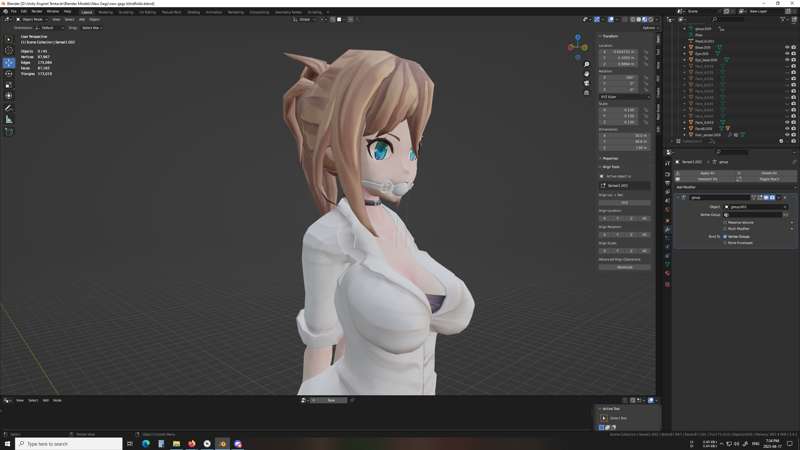The image size is (800, 450).
Task: Select the Move tool
Action: (9, 63)
